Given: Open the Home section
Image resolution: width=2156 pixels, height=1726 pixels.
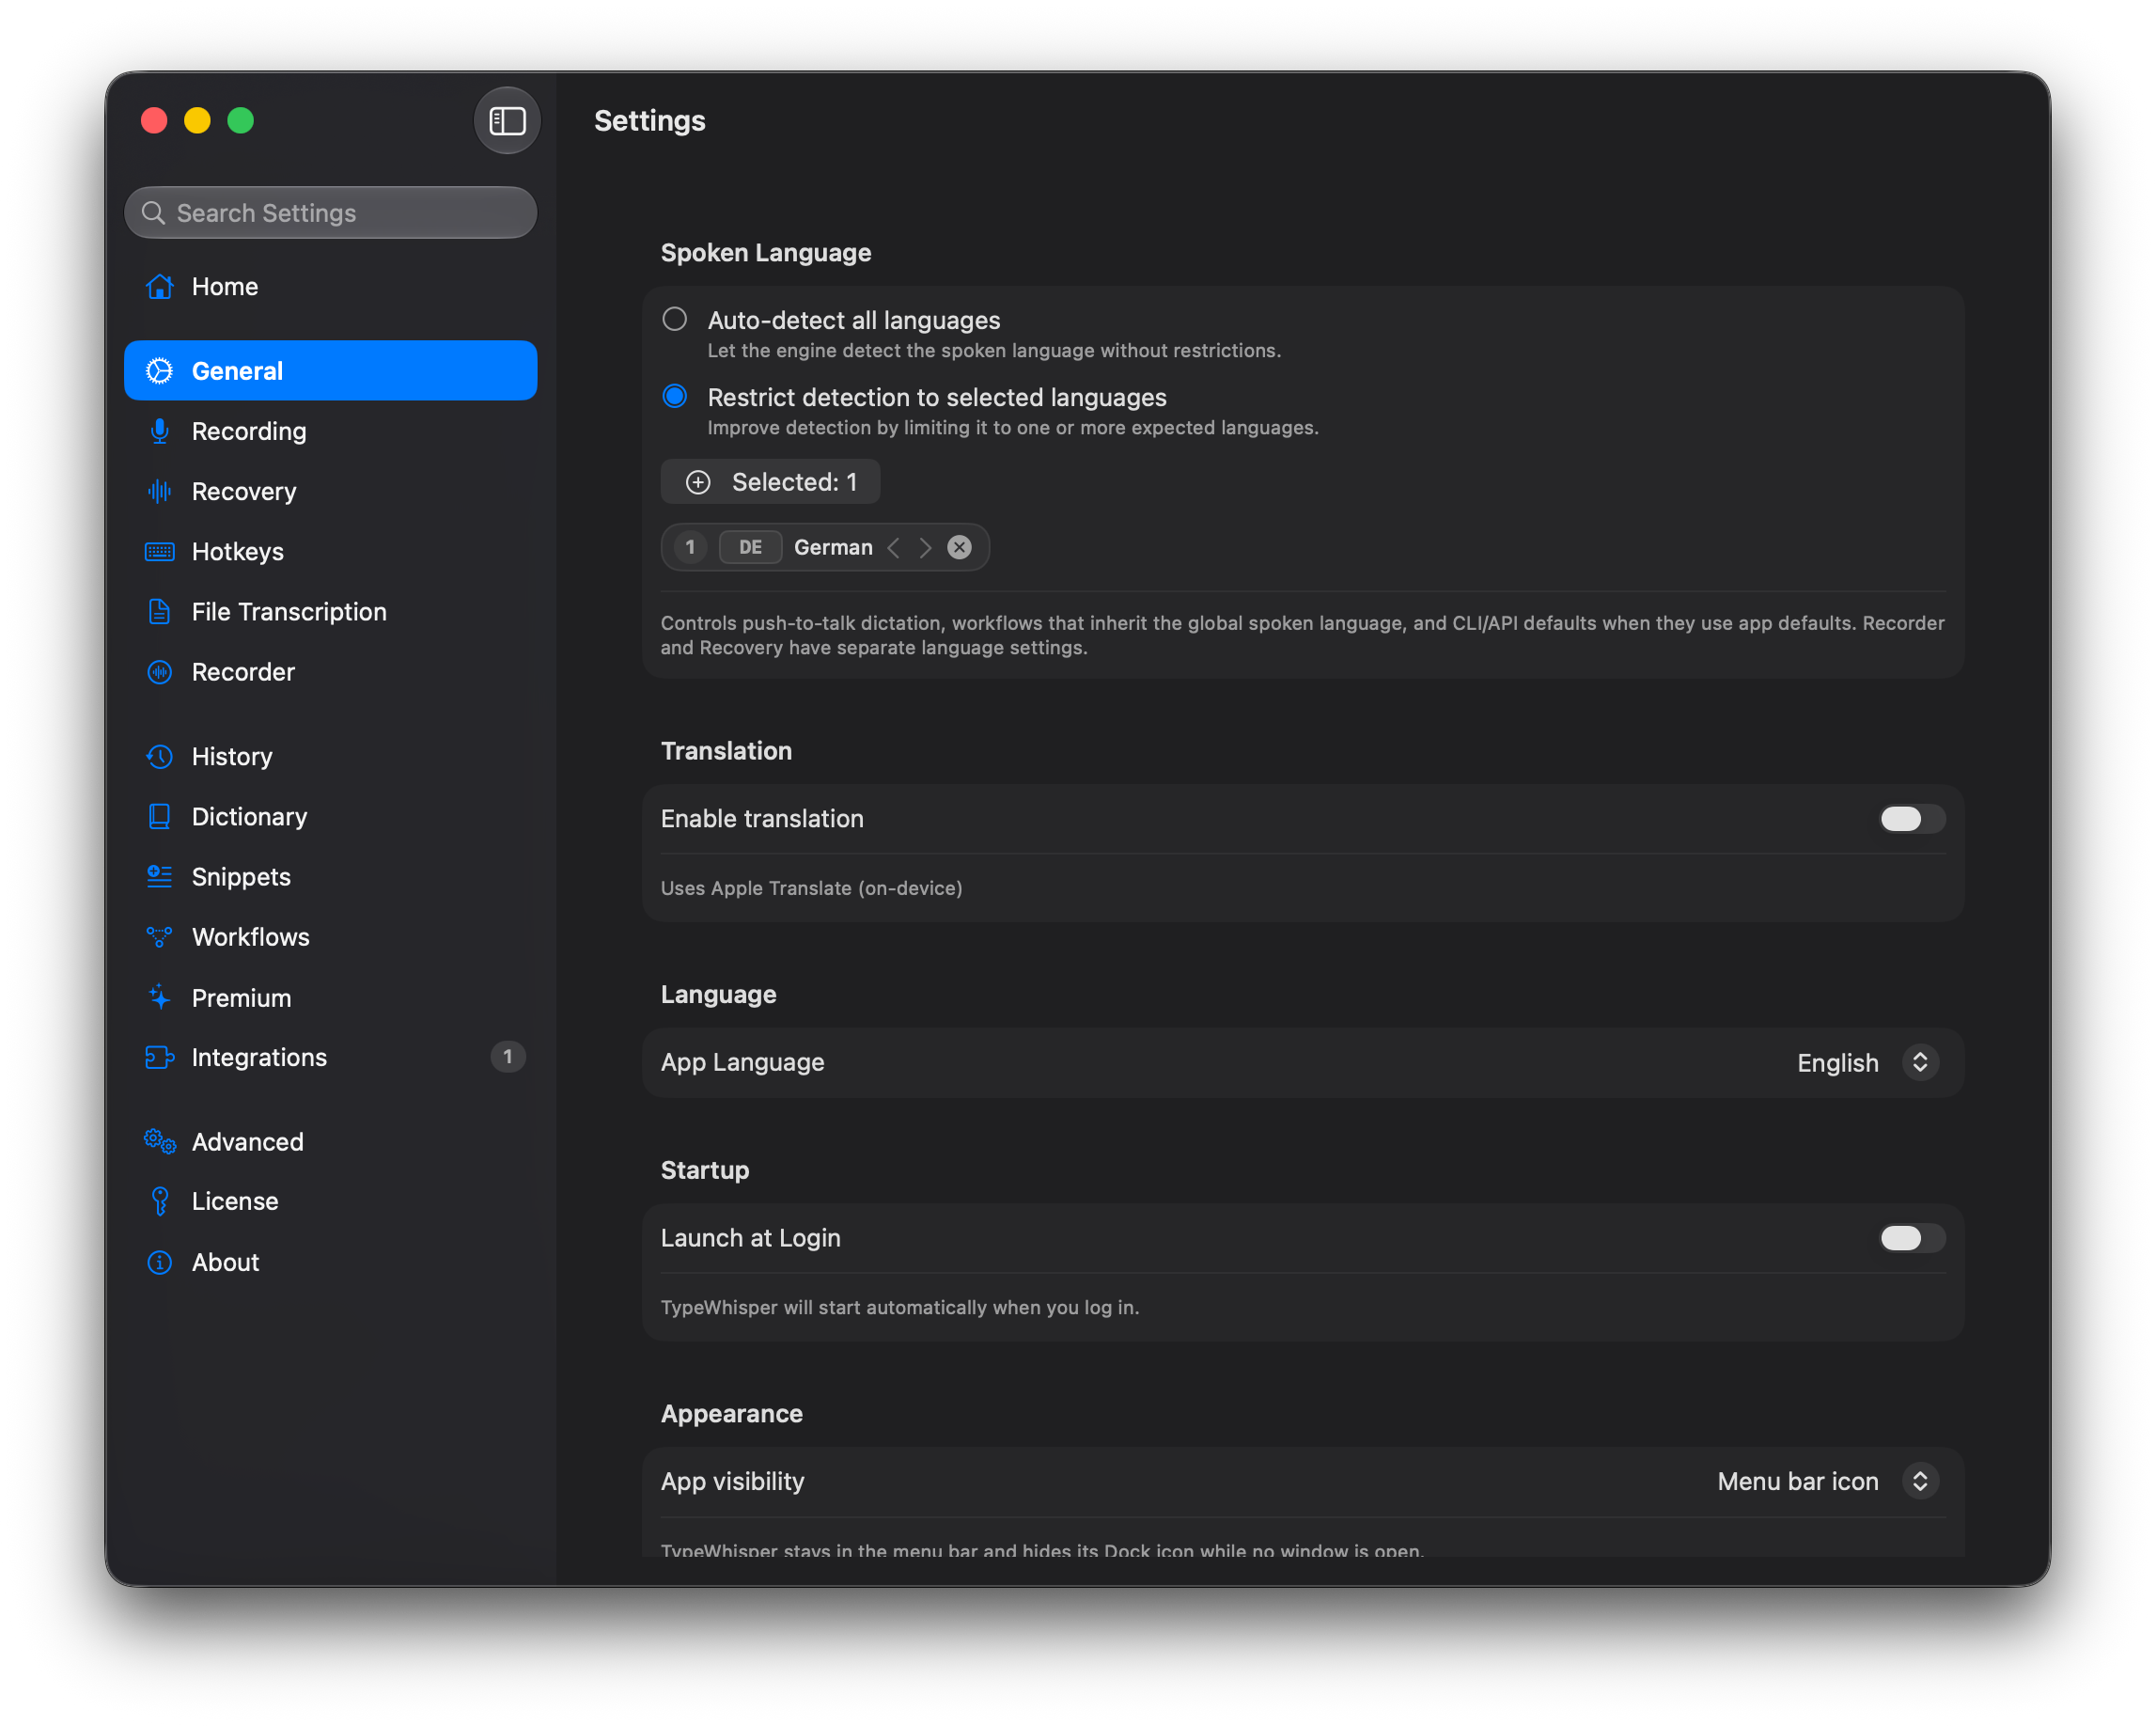Looking at the screenshot, I should (x=330, y=287).
